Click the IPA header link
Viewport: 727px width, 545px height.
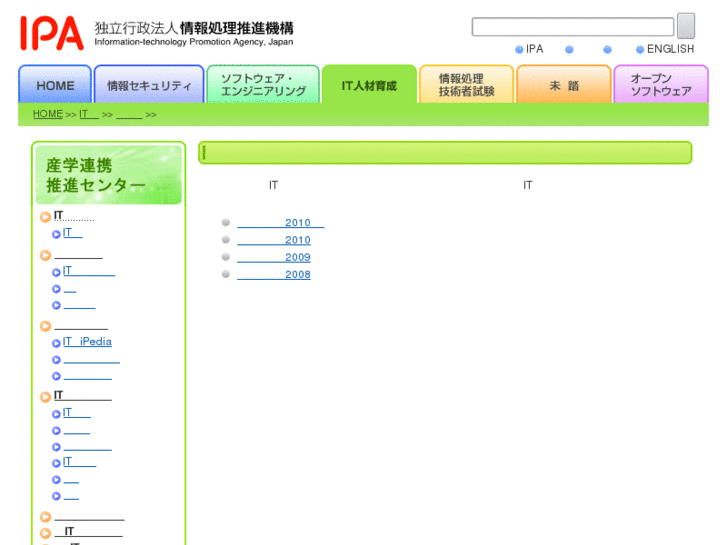(534, 49)
